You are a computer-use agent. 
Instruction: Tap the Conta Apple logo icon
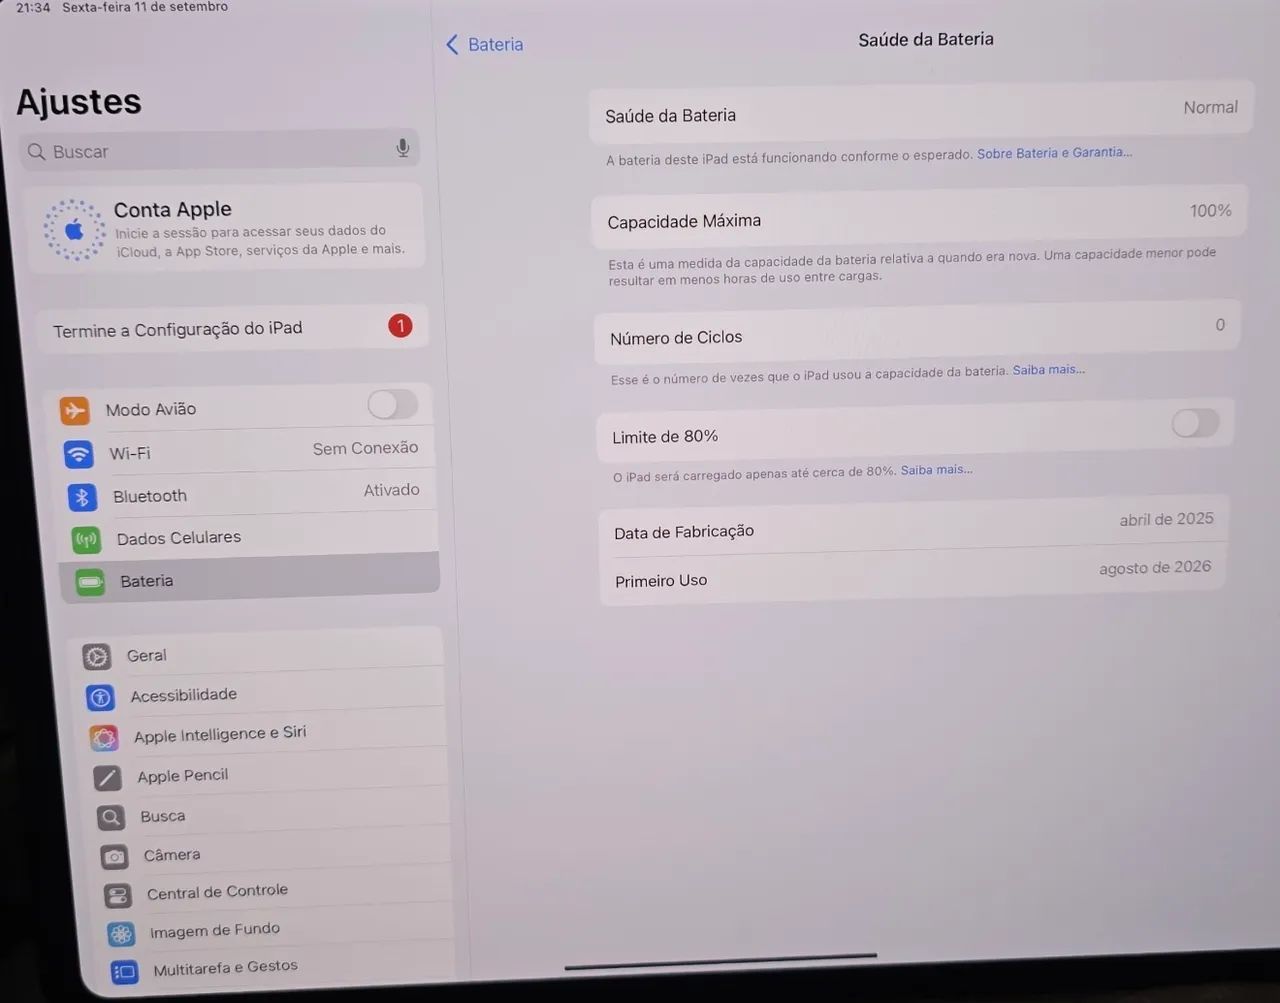(74, 230)
